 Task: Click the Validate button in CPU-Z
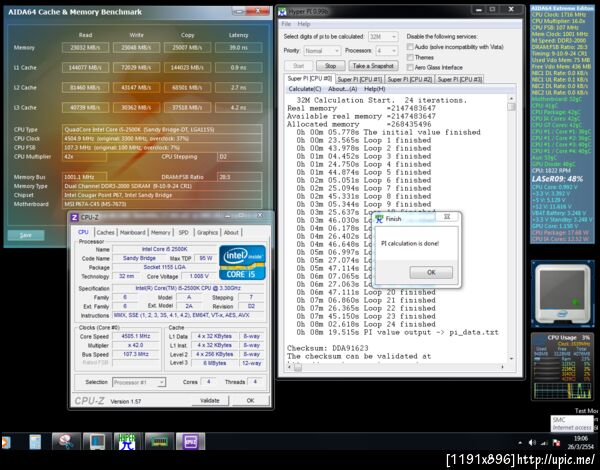point(210,400)
